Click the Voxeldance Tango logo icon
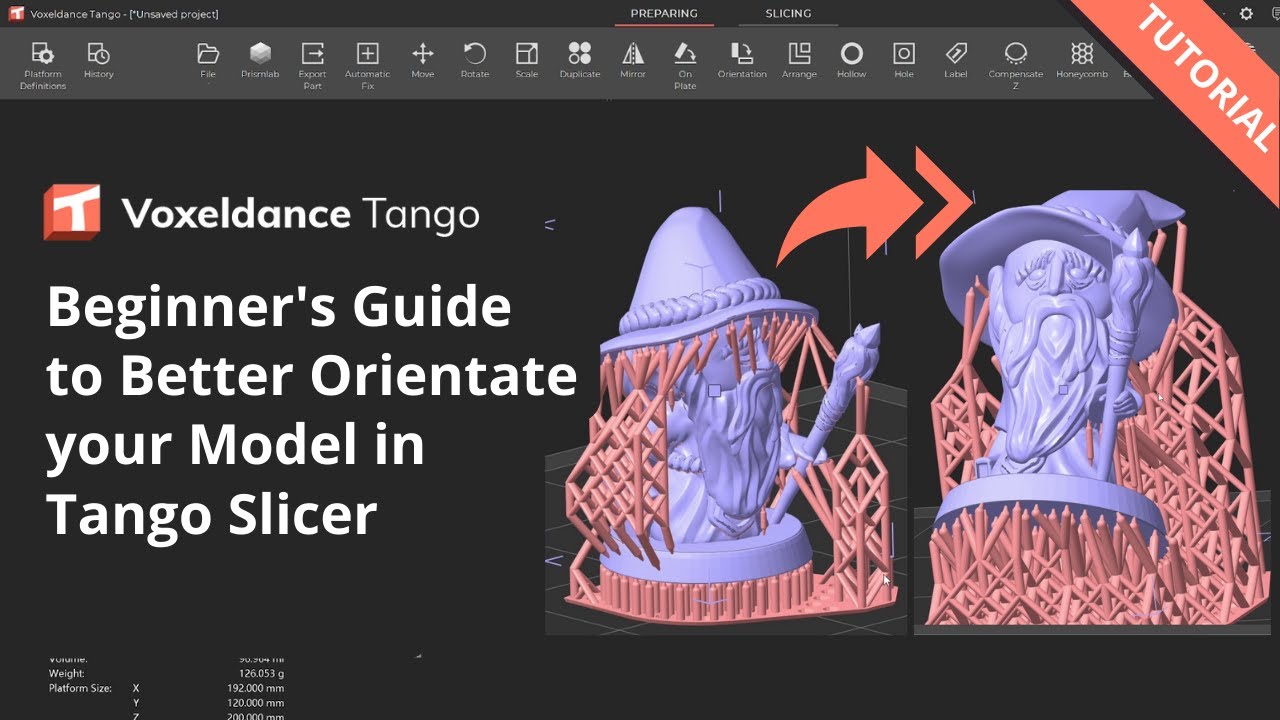1280x720 pixels. [x=72, y=212]
